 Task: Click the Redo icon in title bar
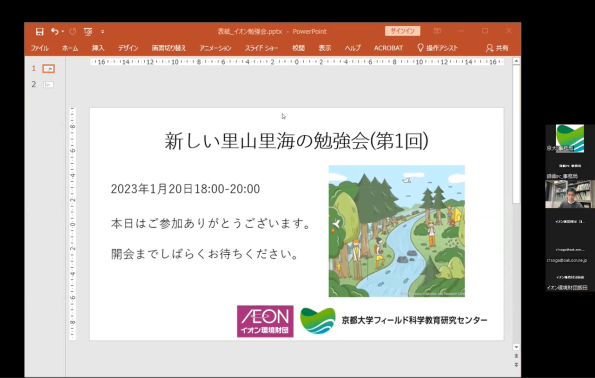tap(73, 32)
